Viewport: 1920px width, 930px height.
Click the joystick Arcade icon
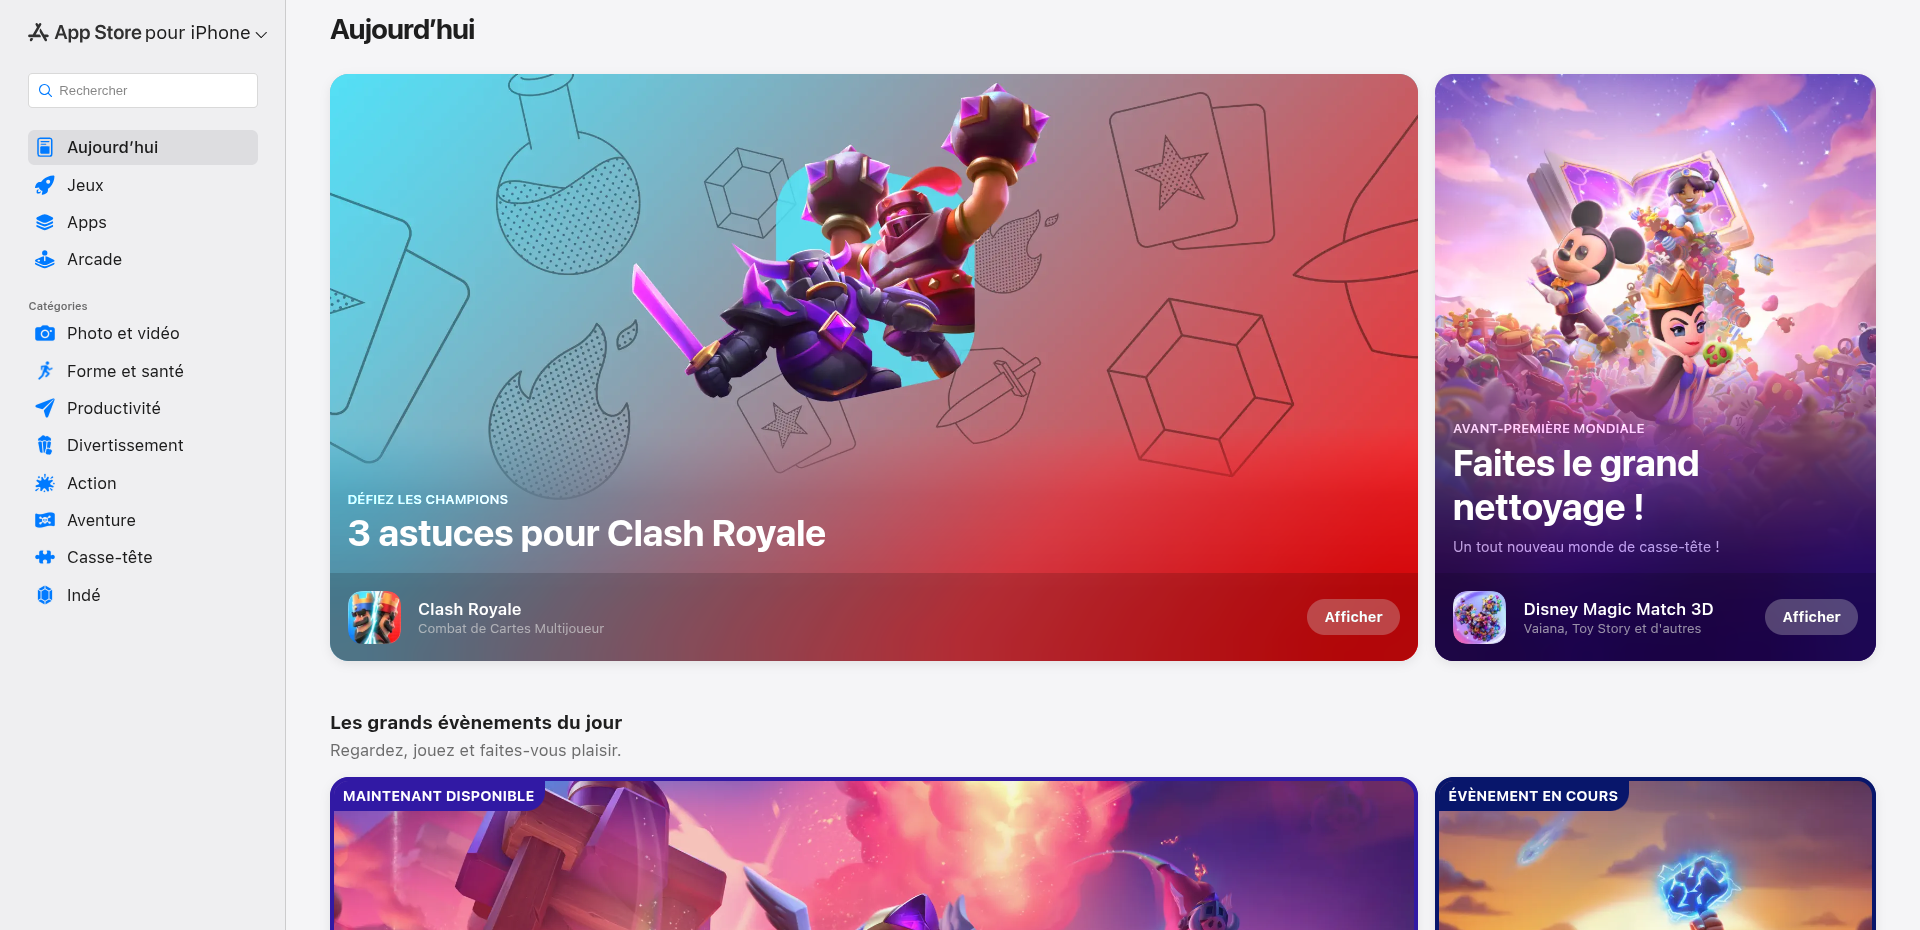pos(45,259)
